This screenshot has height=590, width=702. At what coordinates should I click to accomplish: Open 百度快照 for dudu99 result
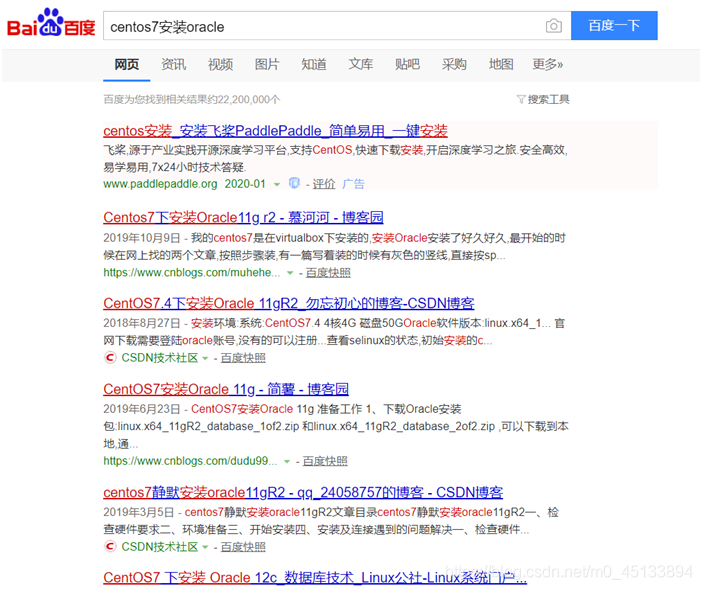[x=325, y=461]
